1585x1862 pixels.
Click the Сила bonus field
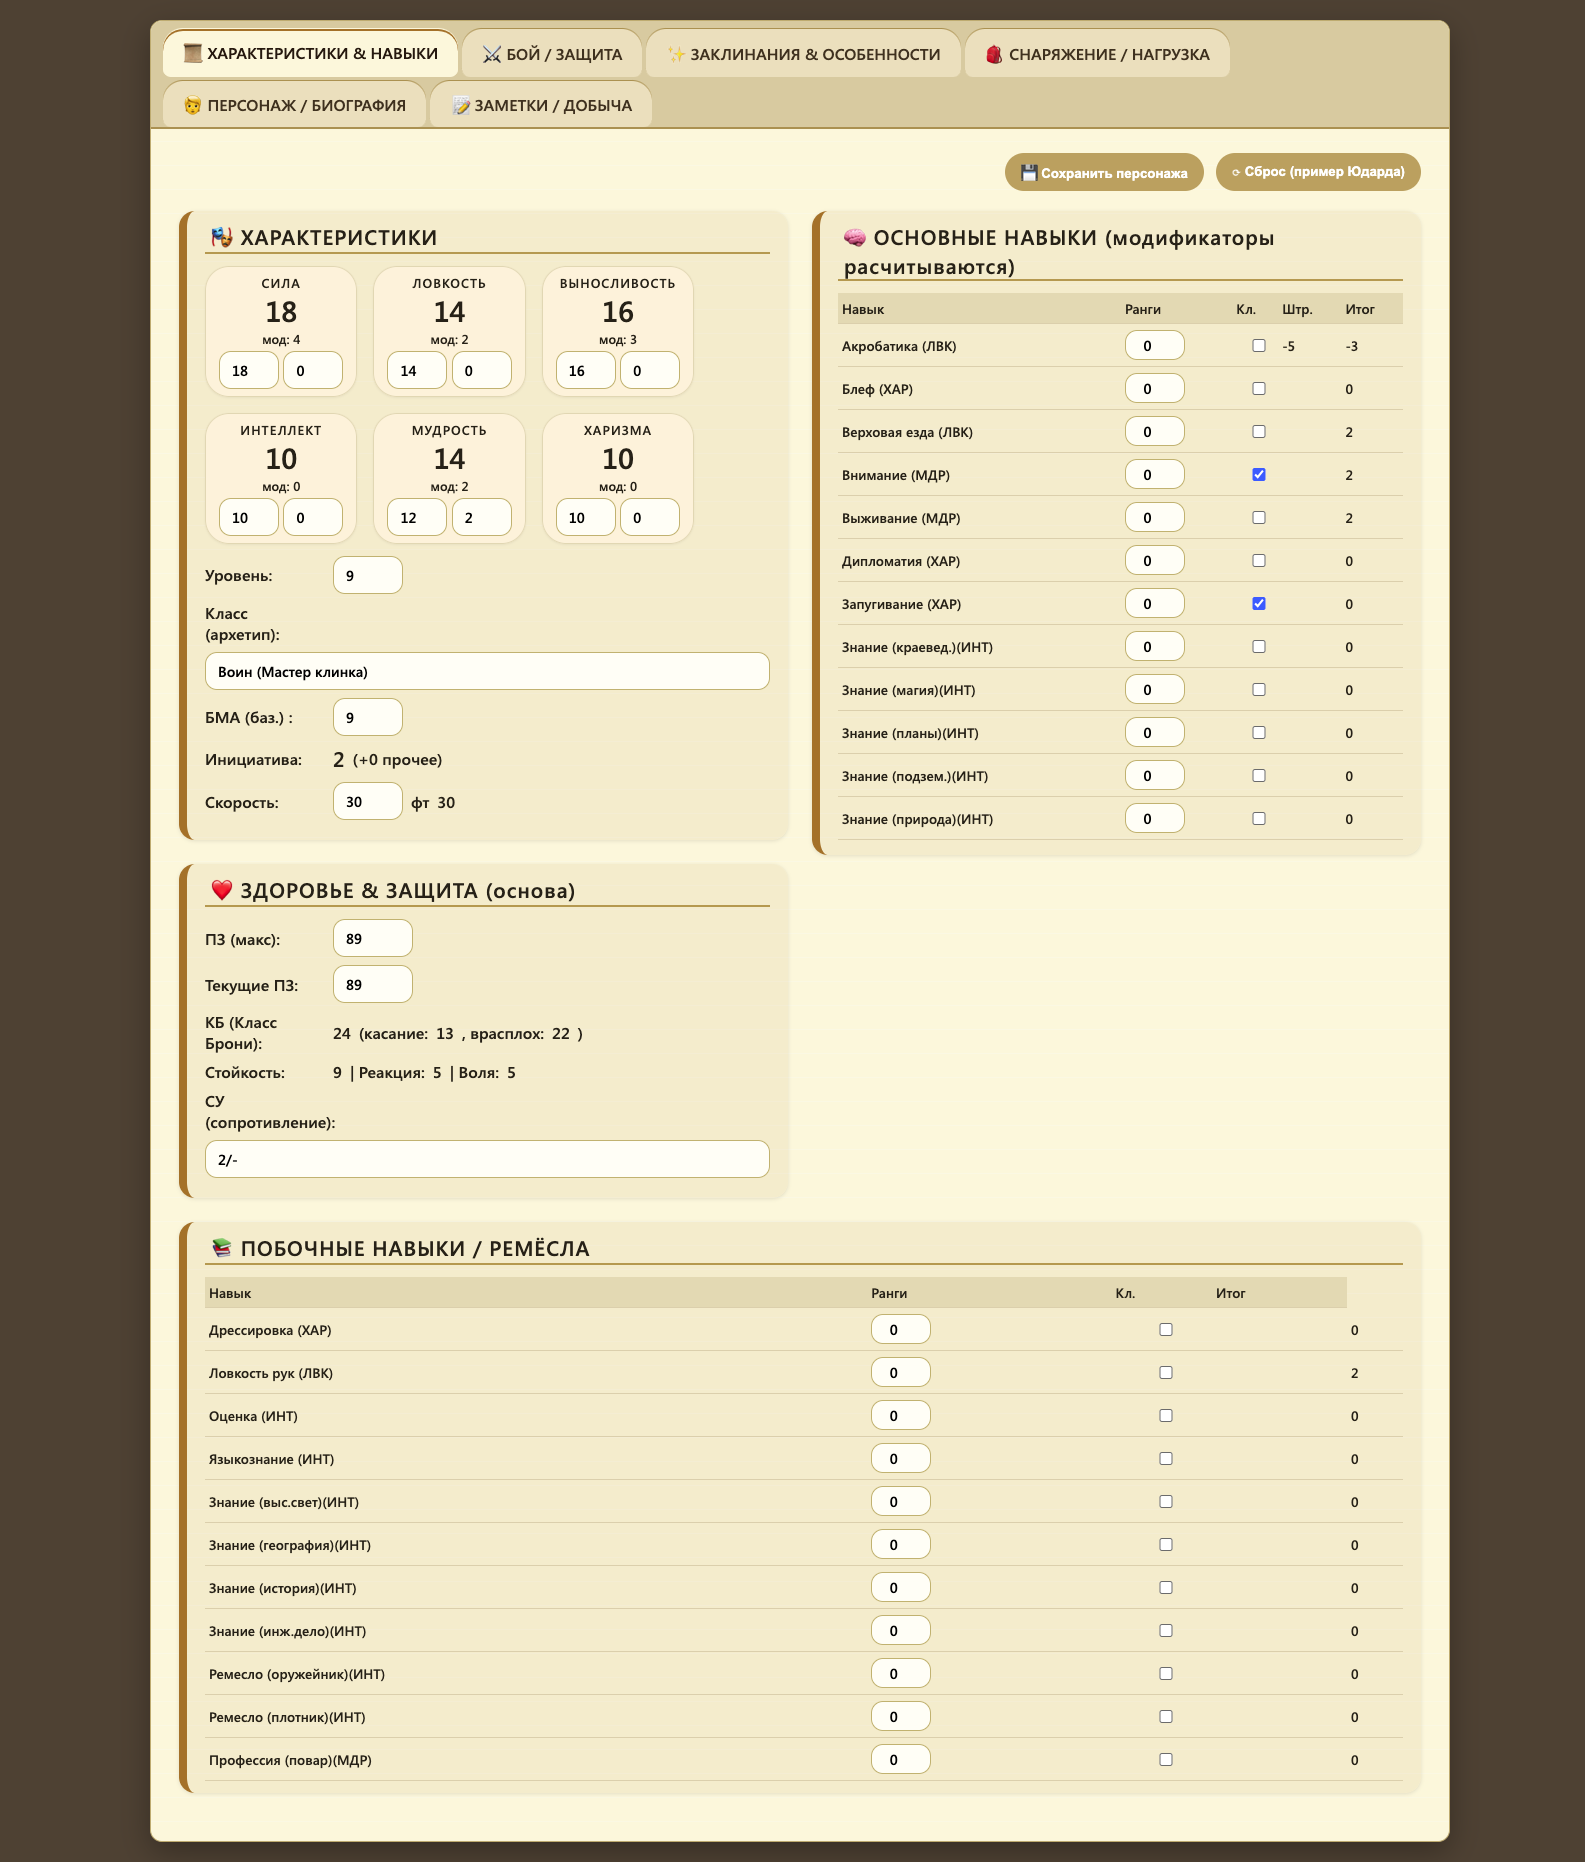point(313,370)
